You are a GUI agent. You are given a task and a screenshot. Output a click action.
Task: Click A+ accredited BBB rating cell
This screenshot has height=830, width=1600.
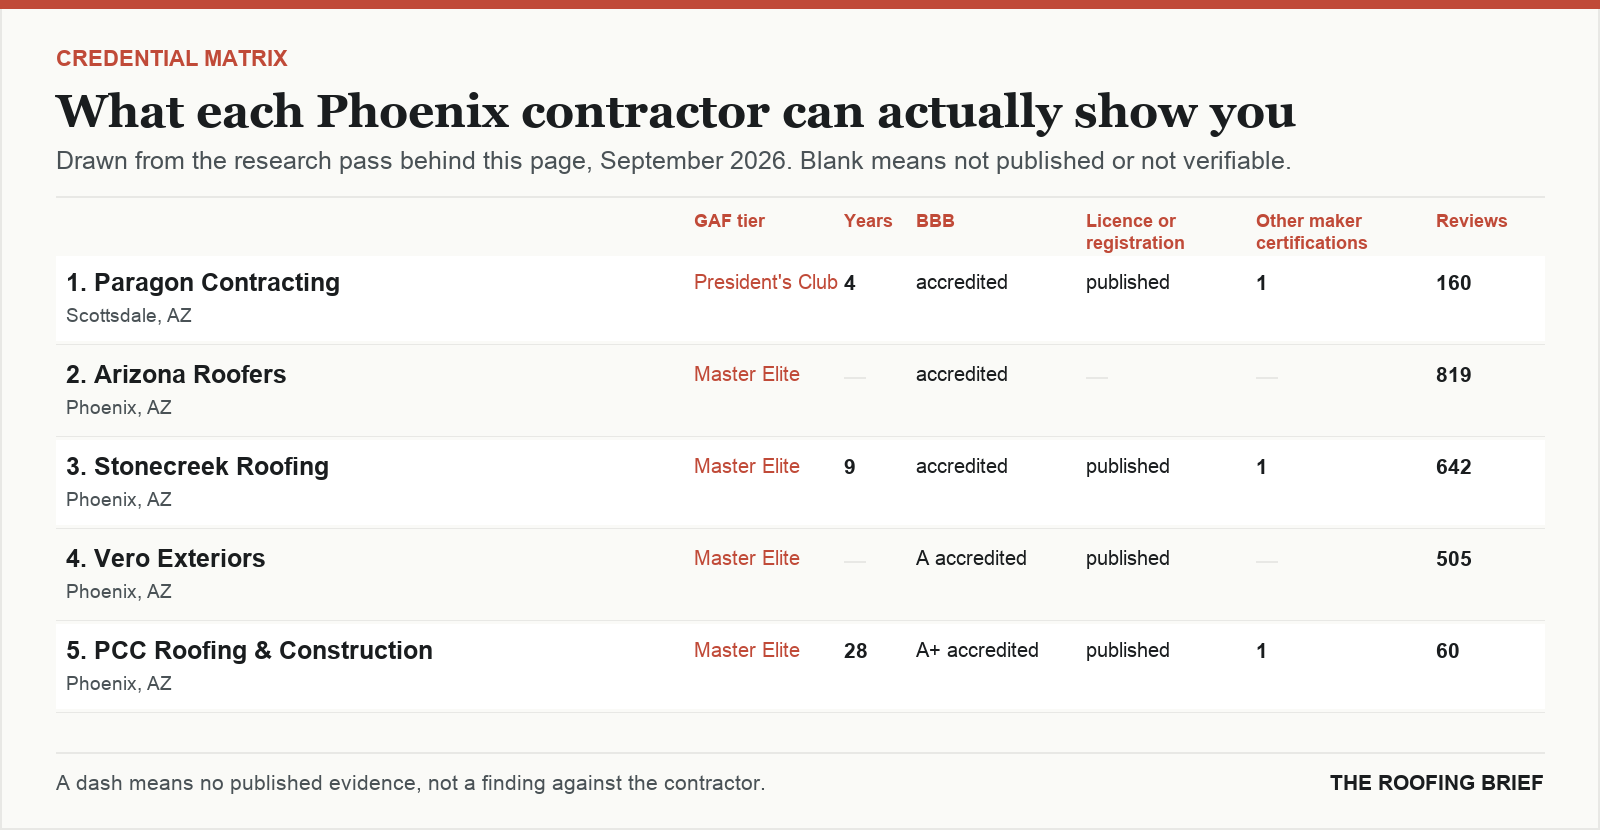click(977, 651)
